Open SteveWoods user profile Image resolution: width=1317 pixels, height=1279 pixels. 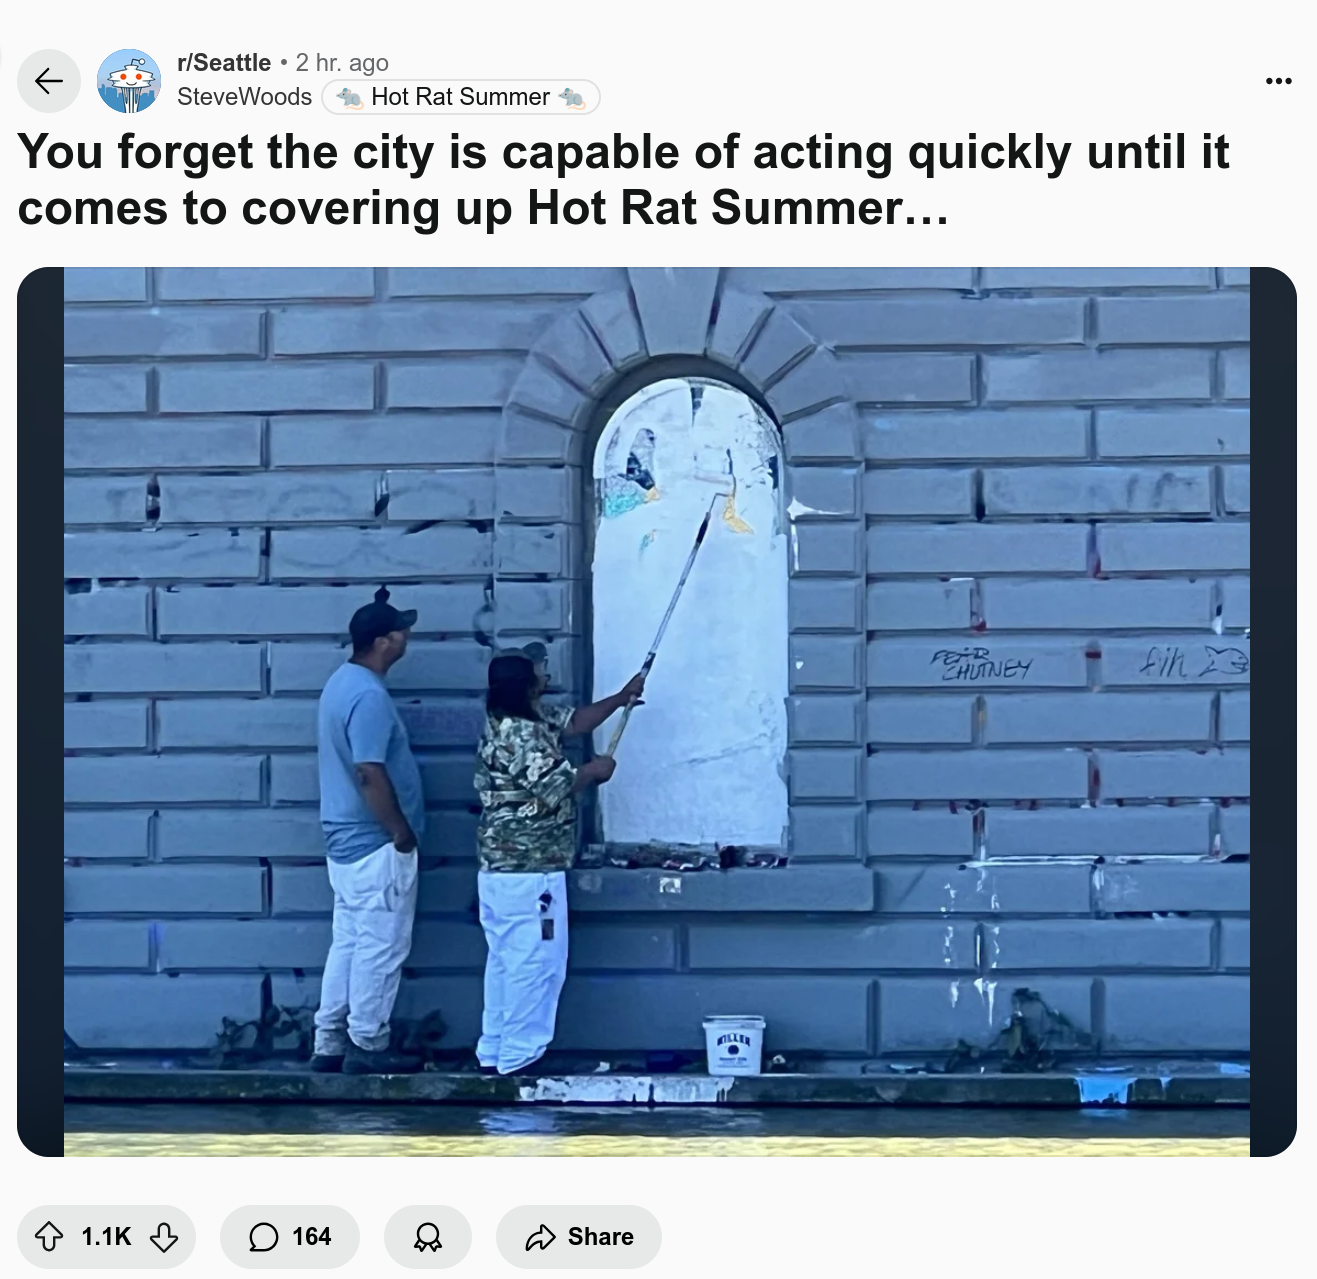tap(244, 97)
